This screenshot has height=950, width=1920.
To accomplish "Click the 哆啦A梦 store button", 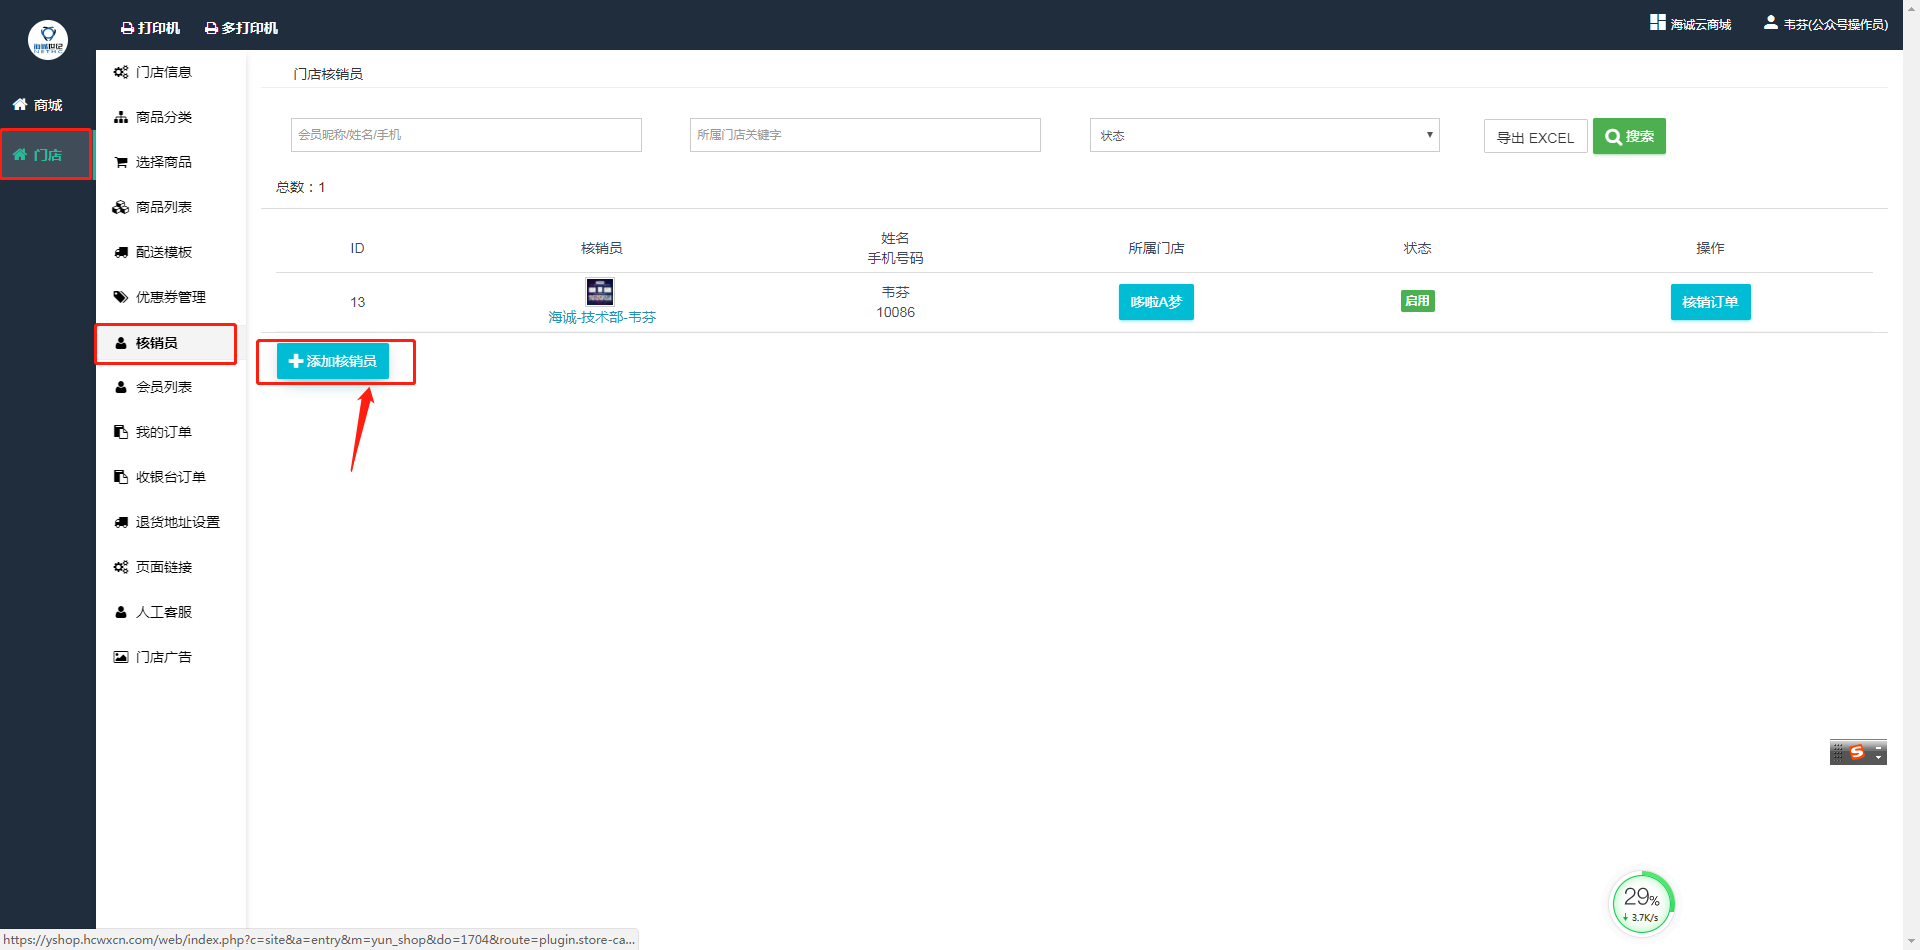I will 1156,302.
